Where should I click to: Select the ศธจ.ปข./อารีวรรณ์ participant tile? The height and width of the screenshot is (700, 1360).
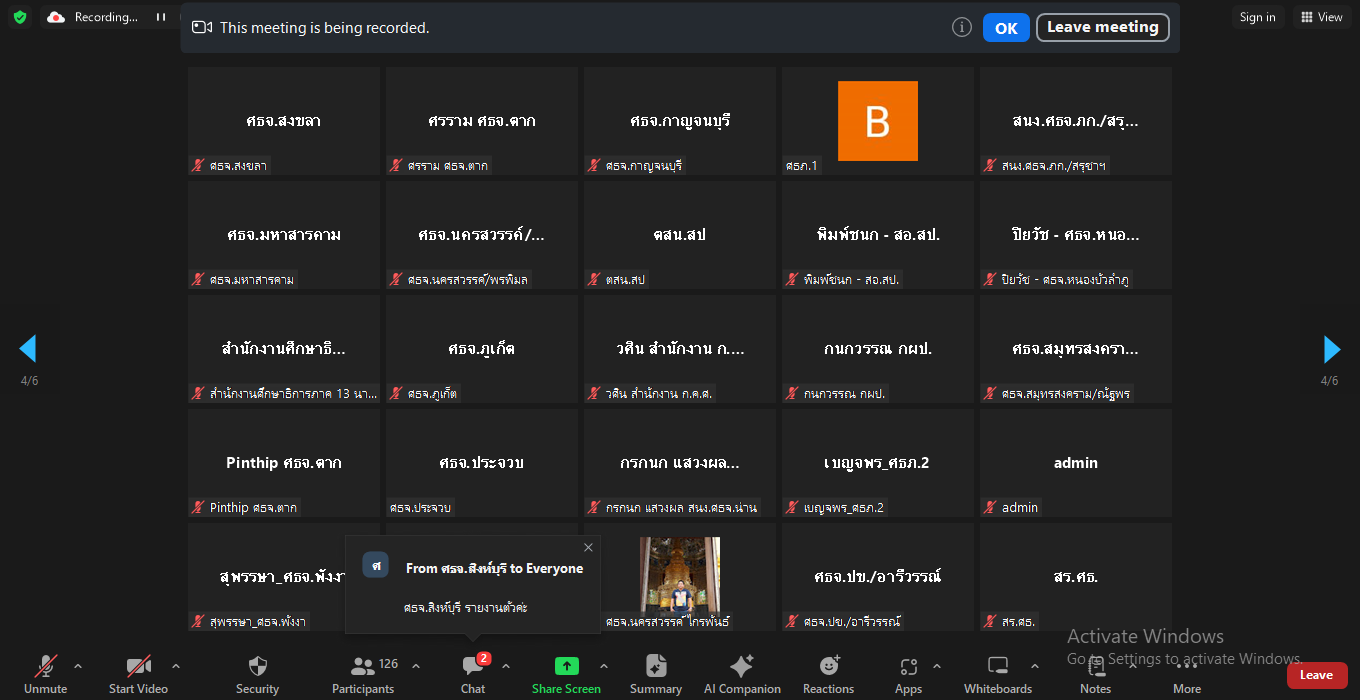pos(878,577)
